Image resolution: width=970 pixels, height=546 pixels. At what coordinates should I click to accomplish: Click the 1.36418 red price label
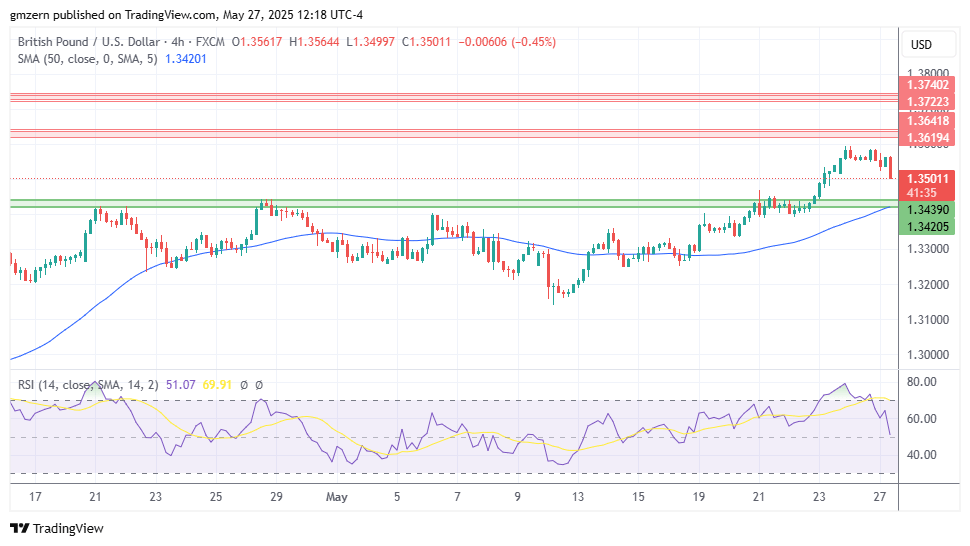928,120
